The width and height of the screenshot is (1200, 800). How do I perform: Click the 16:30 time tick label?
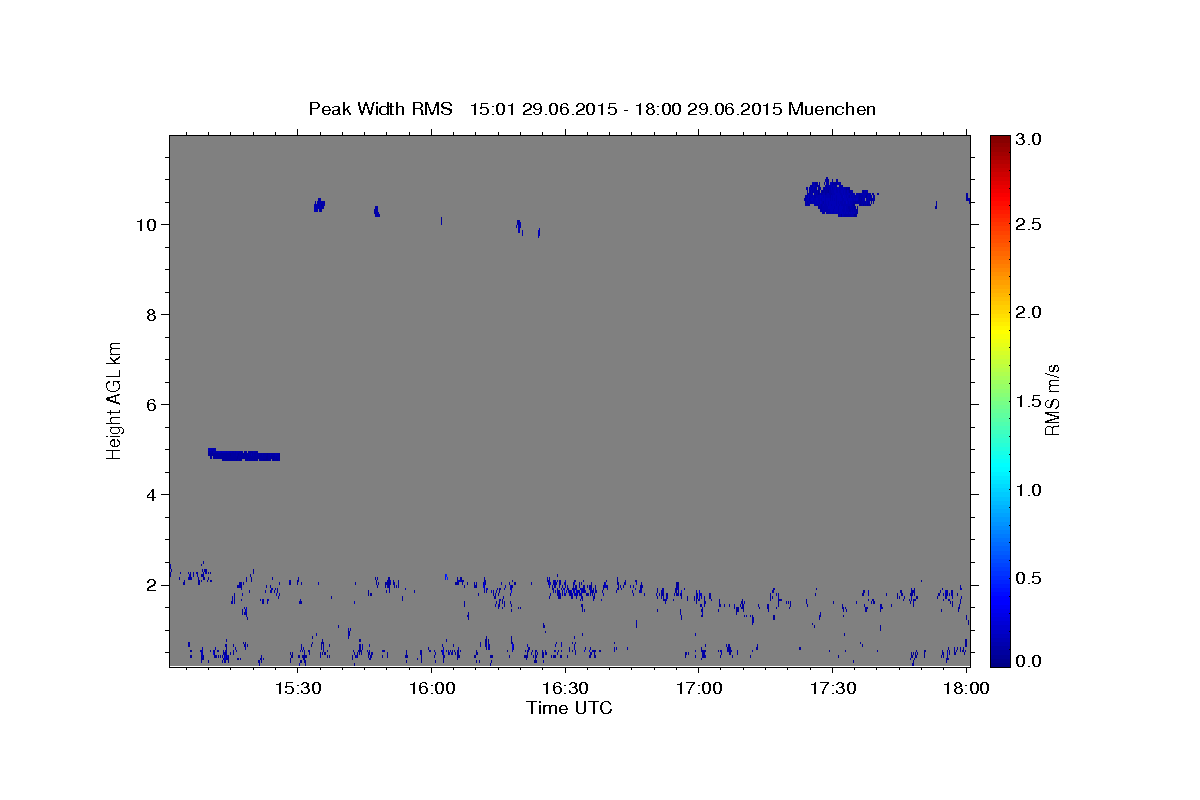pos(565,688)
